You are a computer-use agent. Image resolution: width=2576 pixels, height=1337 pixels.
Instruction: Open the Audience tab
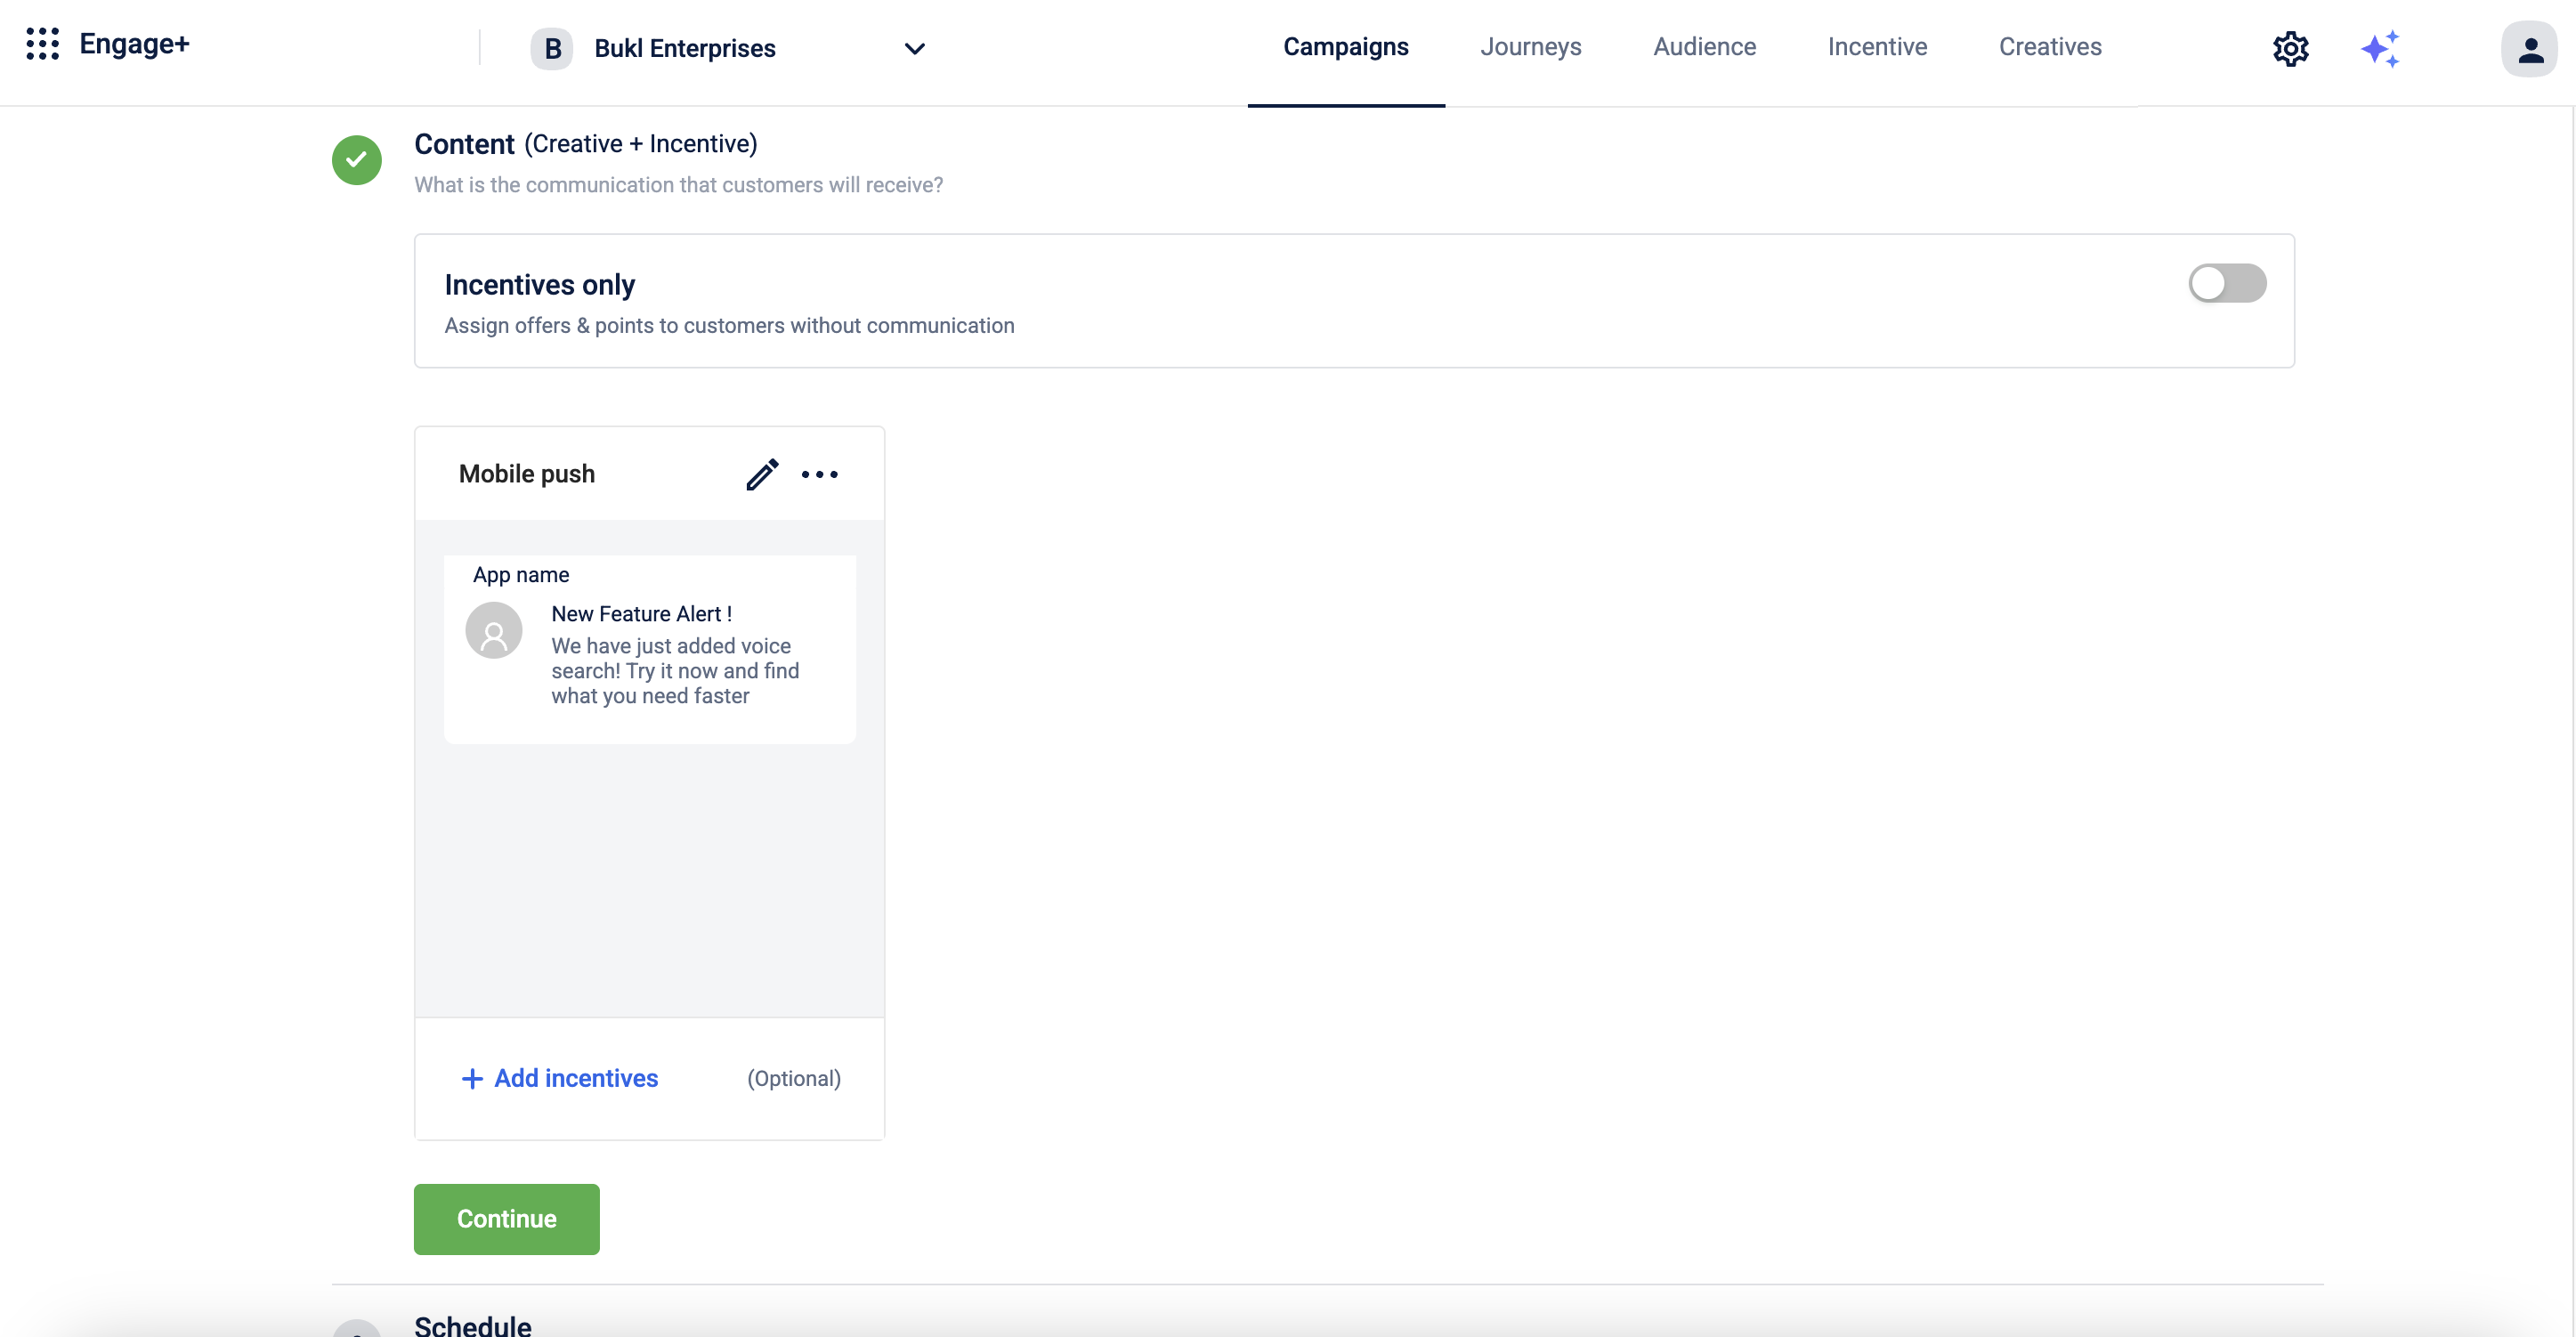pos(1704,47)
